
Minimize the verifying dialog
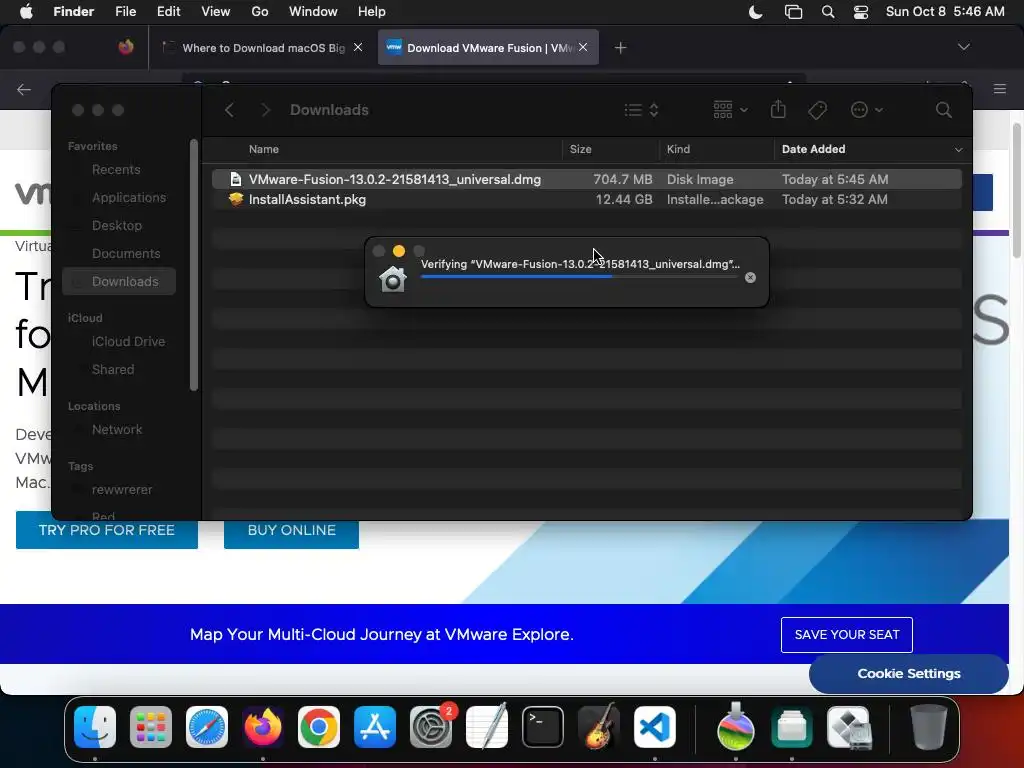point(398,251)
